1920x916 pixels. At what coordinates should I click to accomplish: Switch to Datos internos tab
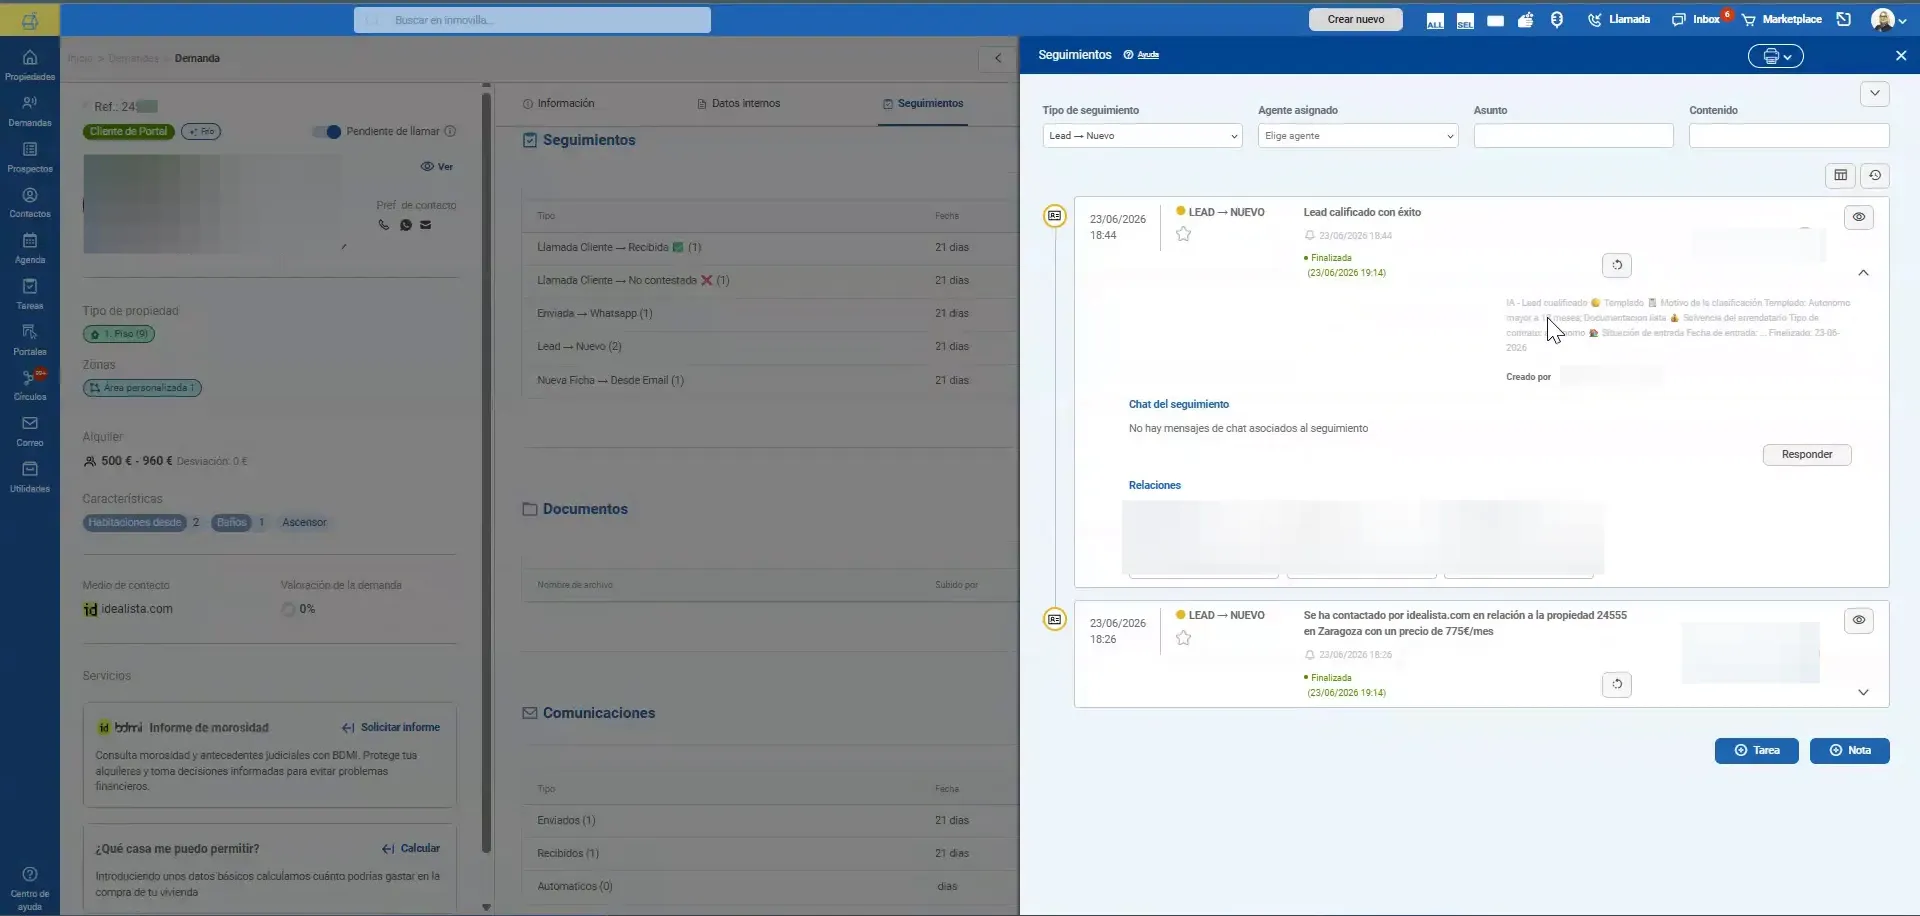[x=739, y=104]
